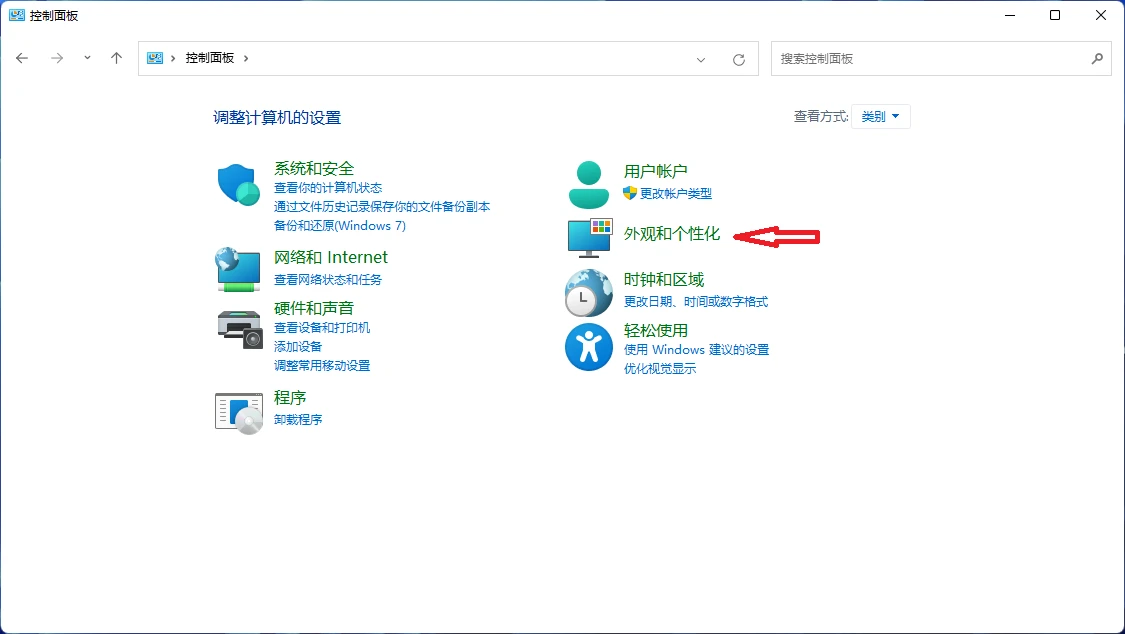Click the Clock and Region globe icon
The height and width of the screenshot is (634, 1125).
click(x=589, y=293)
